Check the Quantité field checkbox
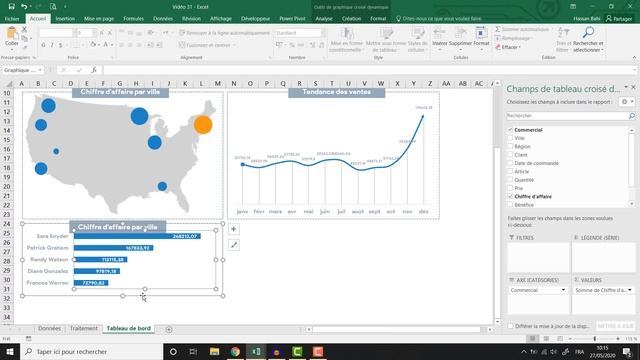The width and height of the screenshot is (640, 360). pos(510,180)
